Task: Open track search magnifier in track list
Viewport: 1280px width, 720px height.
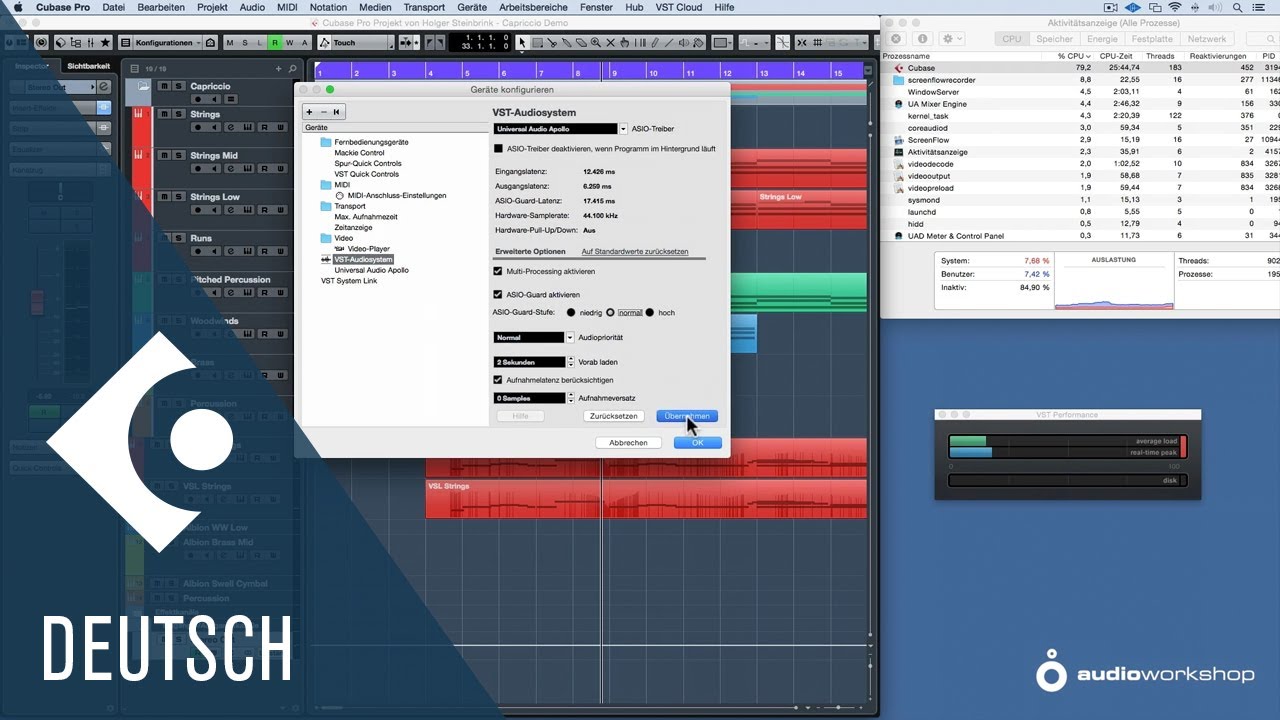Action: 293,68
